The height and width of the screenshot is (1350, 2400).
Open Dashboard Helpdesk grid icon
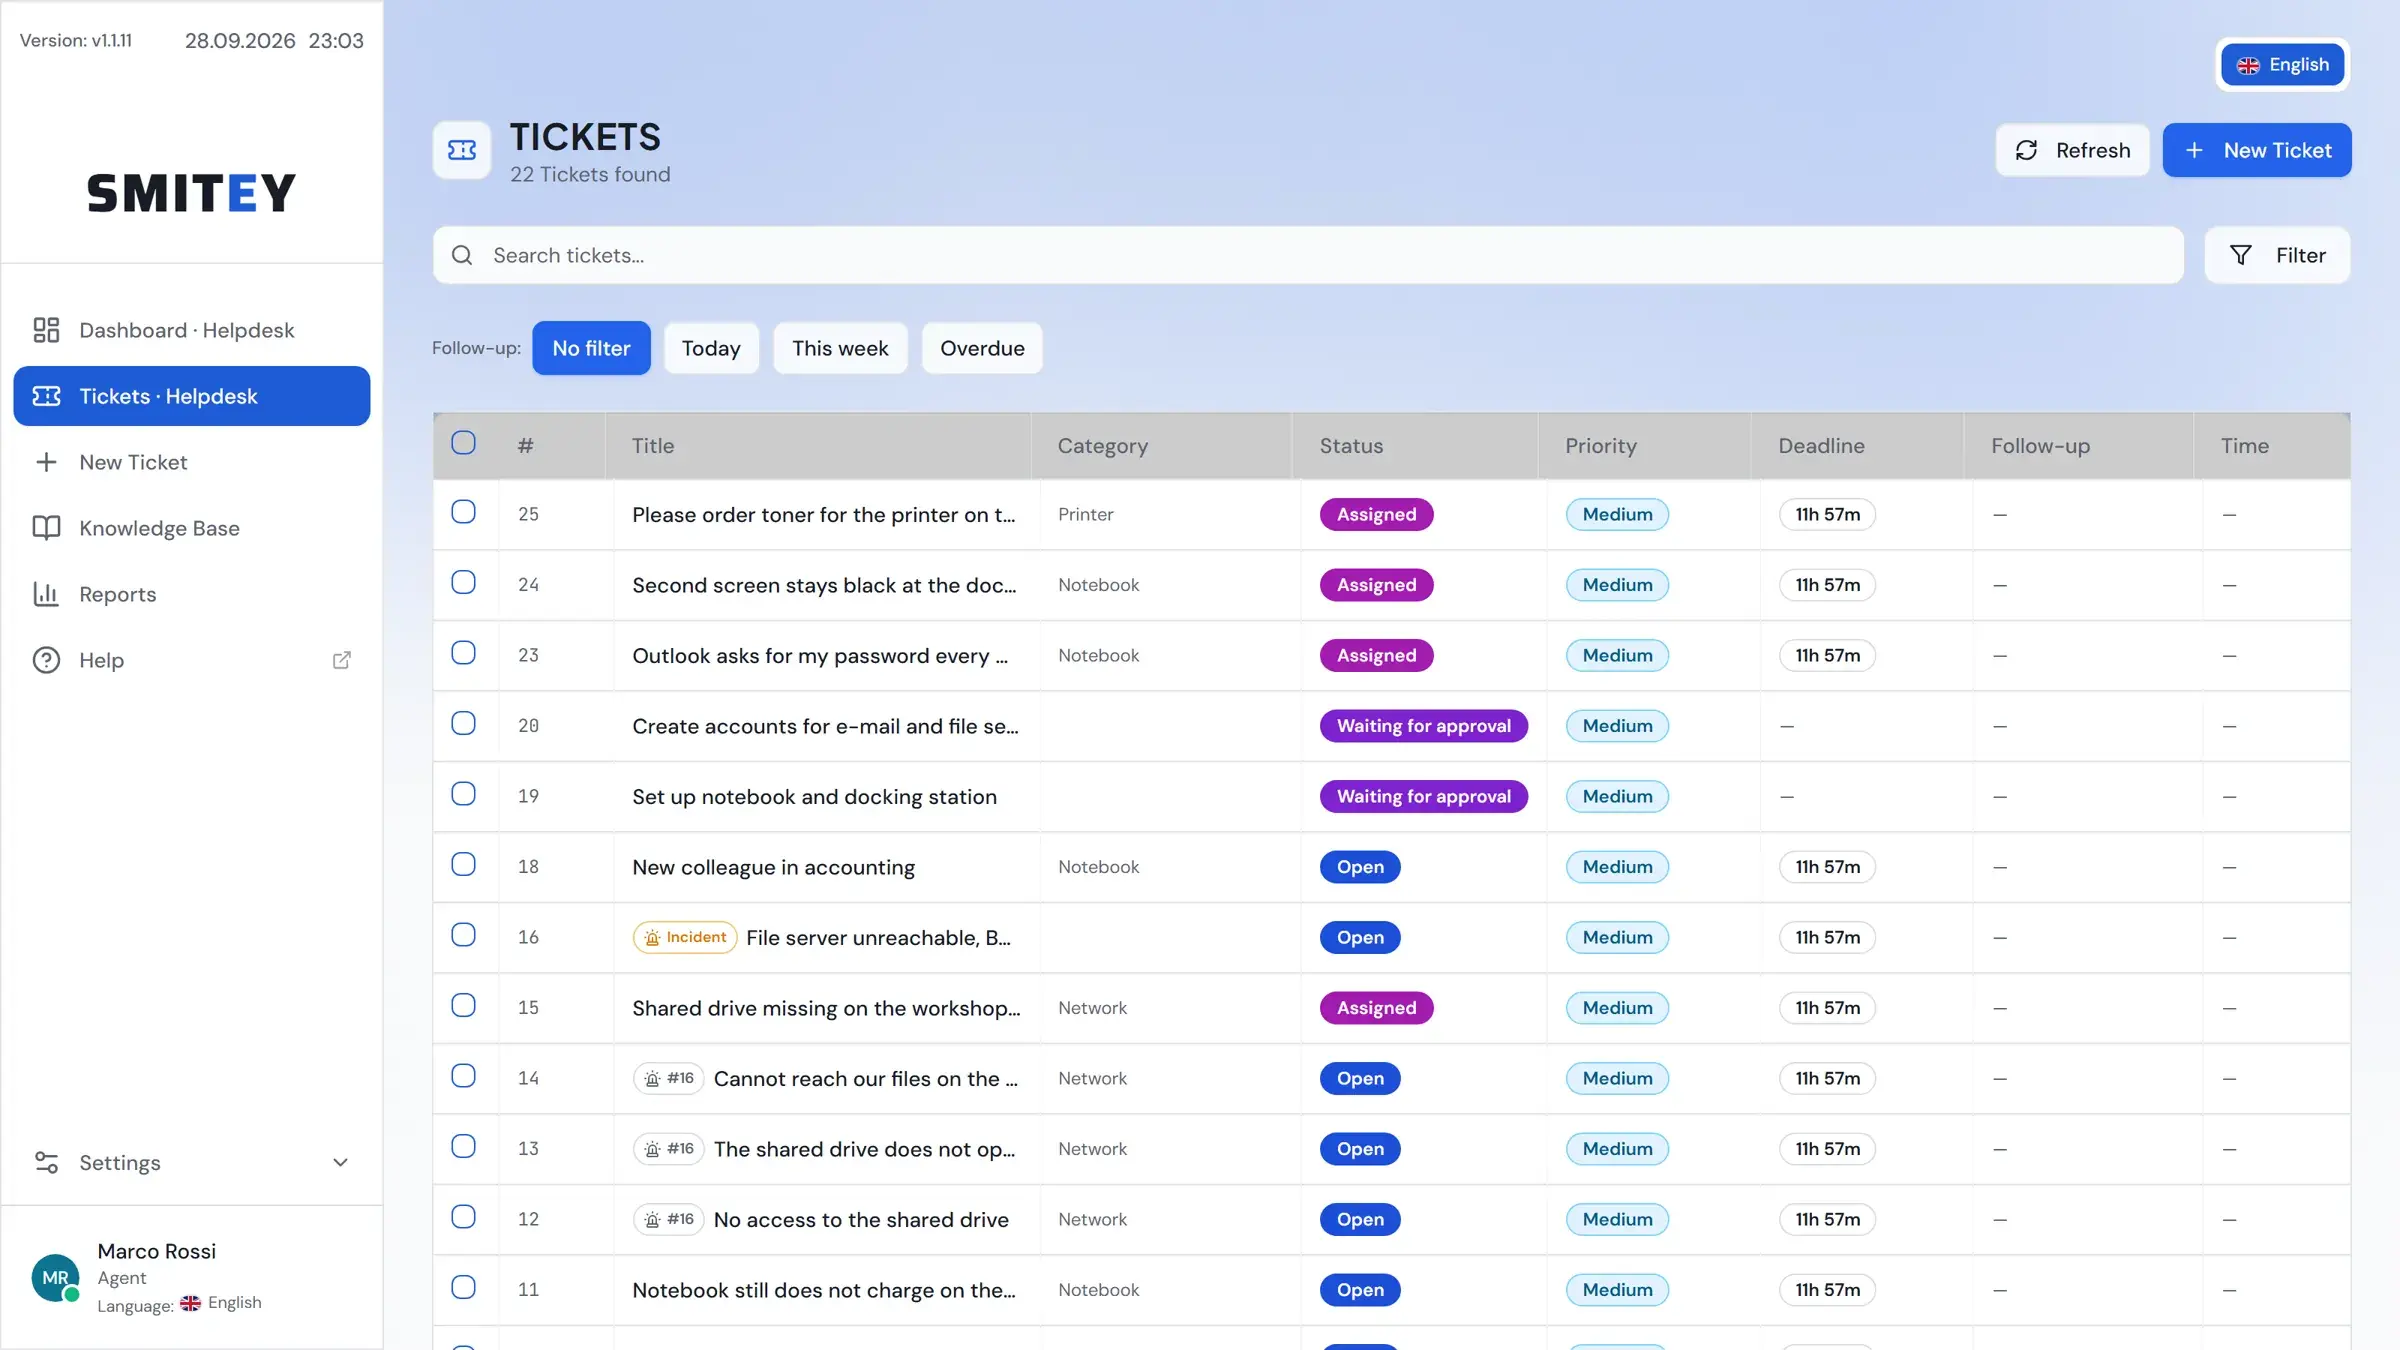46,330
